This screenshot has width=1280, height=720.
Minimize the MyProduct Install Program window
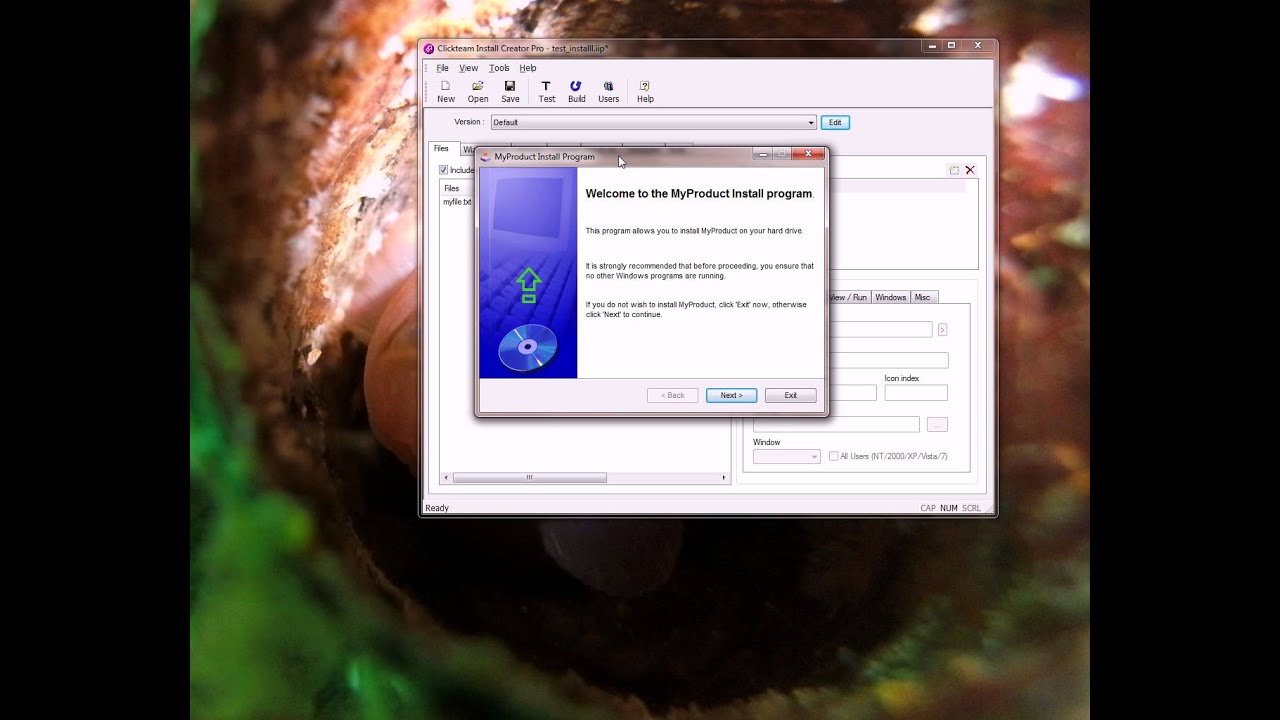(x=762, y=154)
